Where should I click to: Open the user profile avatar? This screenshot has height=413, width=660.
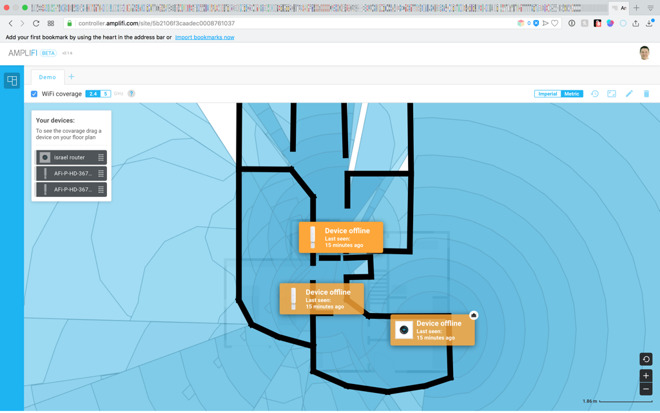pyautogui.click(x=644, y=53)
